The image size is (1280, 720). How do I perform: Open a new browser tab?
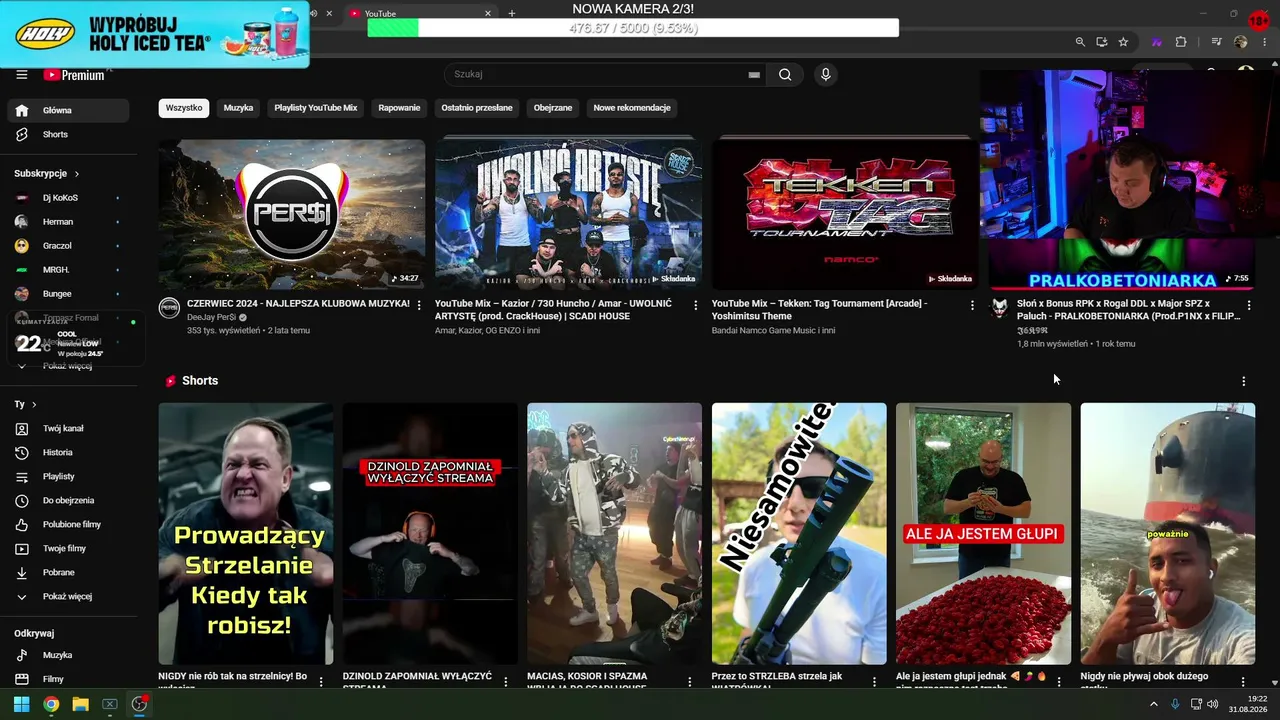coord(512,14)
